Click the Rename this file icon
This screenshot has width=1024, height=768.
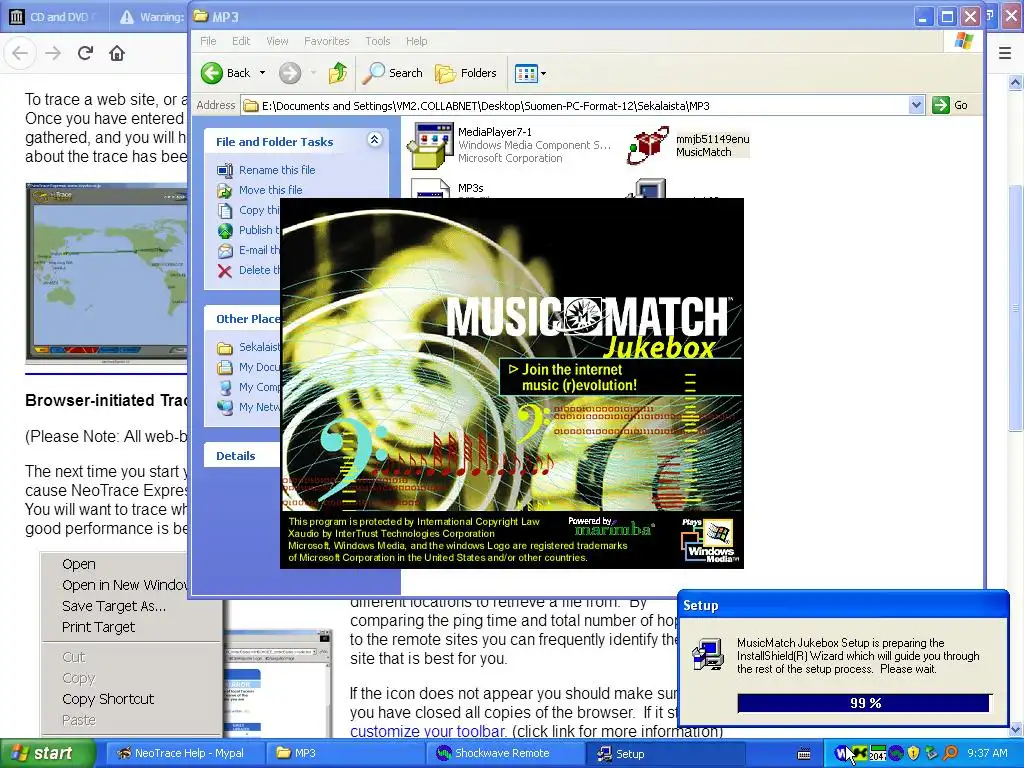point(225,170)
